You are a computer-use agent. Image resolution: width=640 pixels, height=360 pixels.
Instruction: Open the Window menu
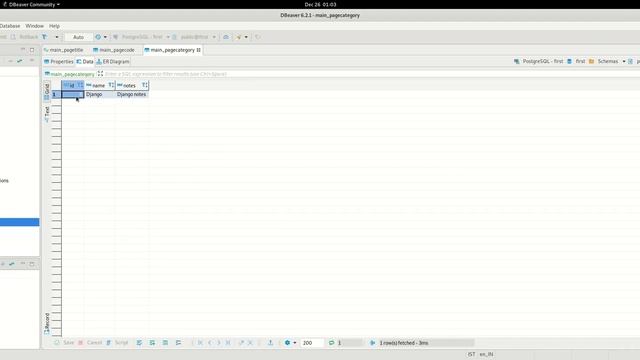coord(34,26)
